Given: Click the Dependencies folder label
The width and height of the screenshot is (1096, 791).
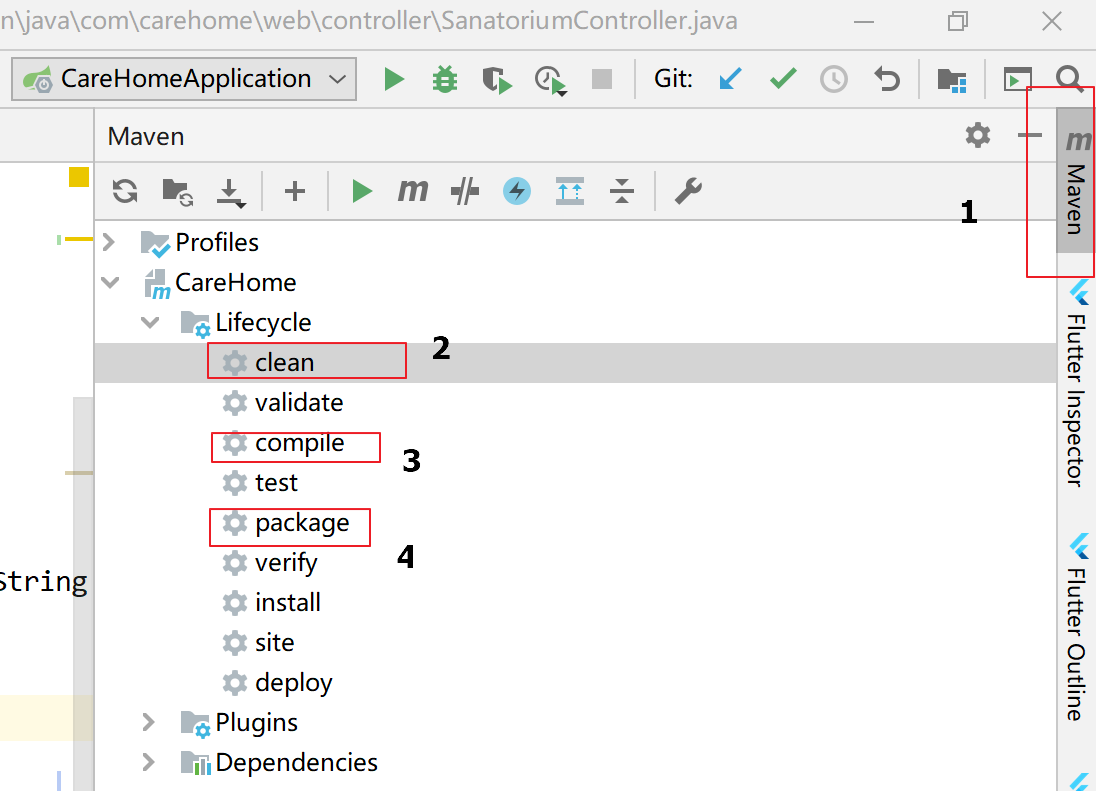Looking at the screenshot, I should pos(296,762).
